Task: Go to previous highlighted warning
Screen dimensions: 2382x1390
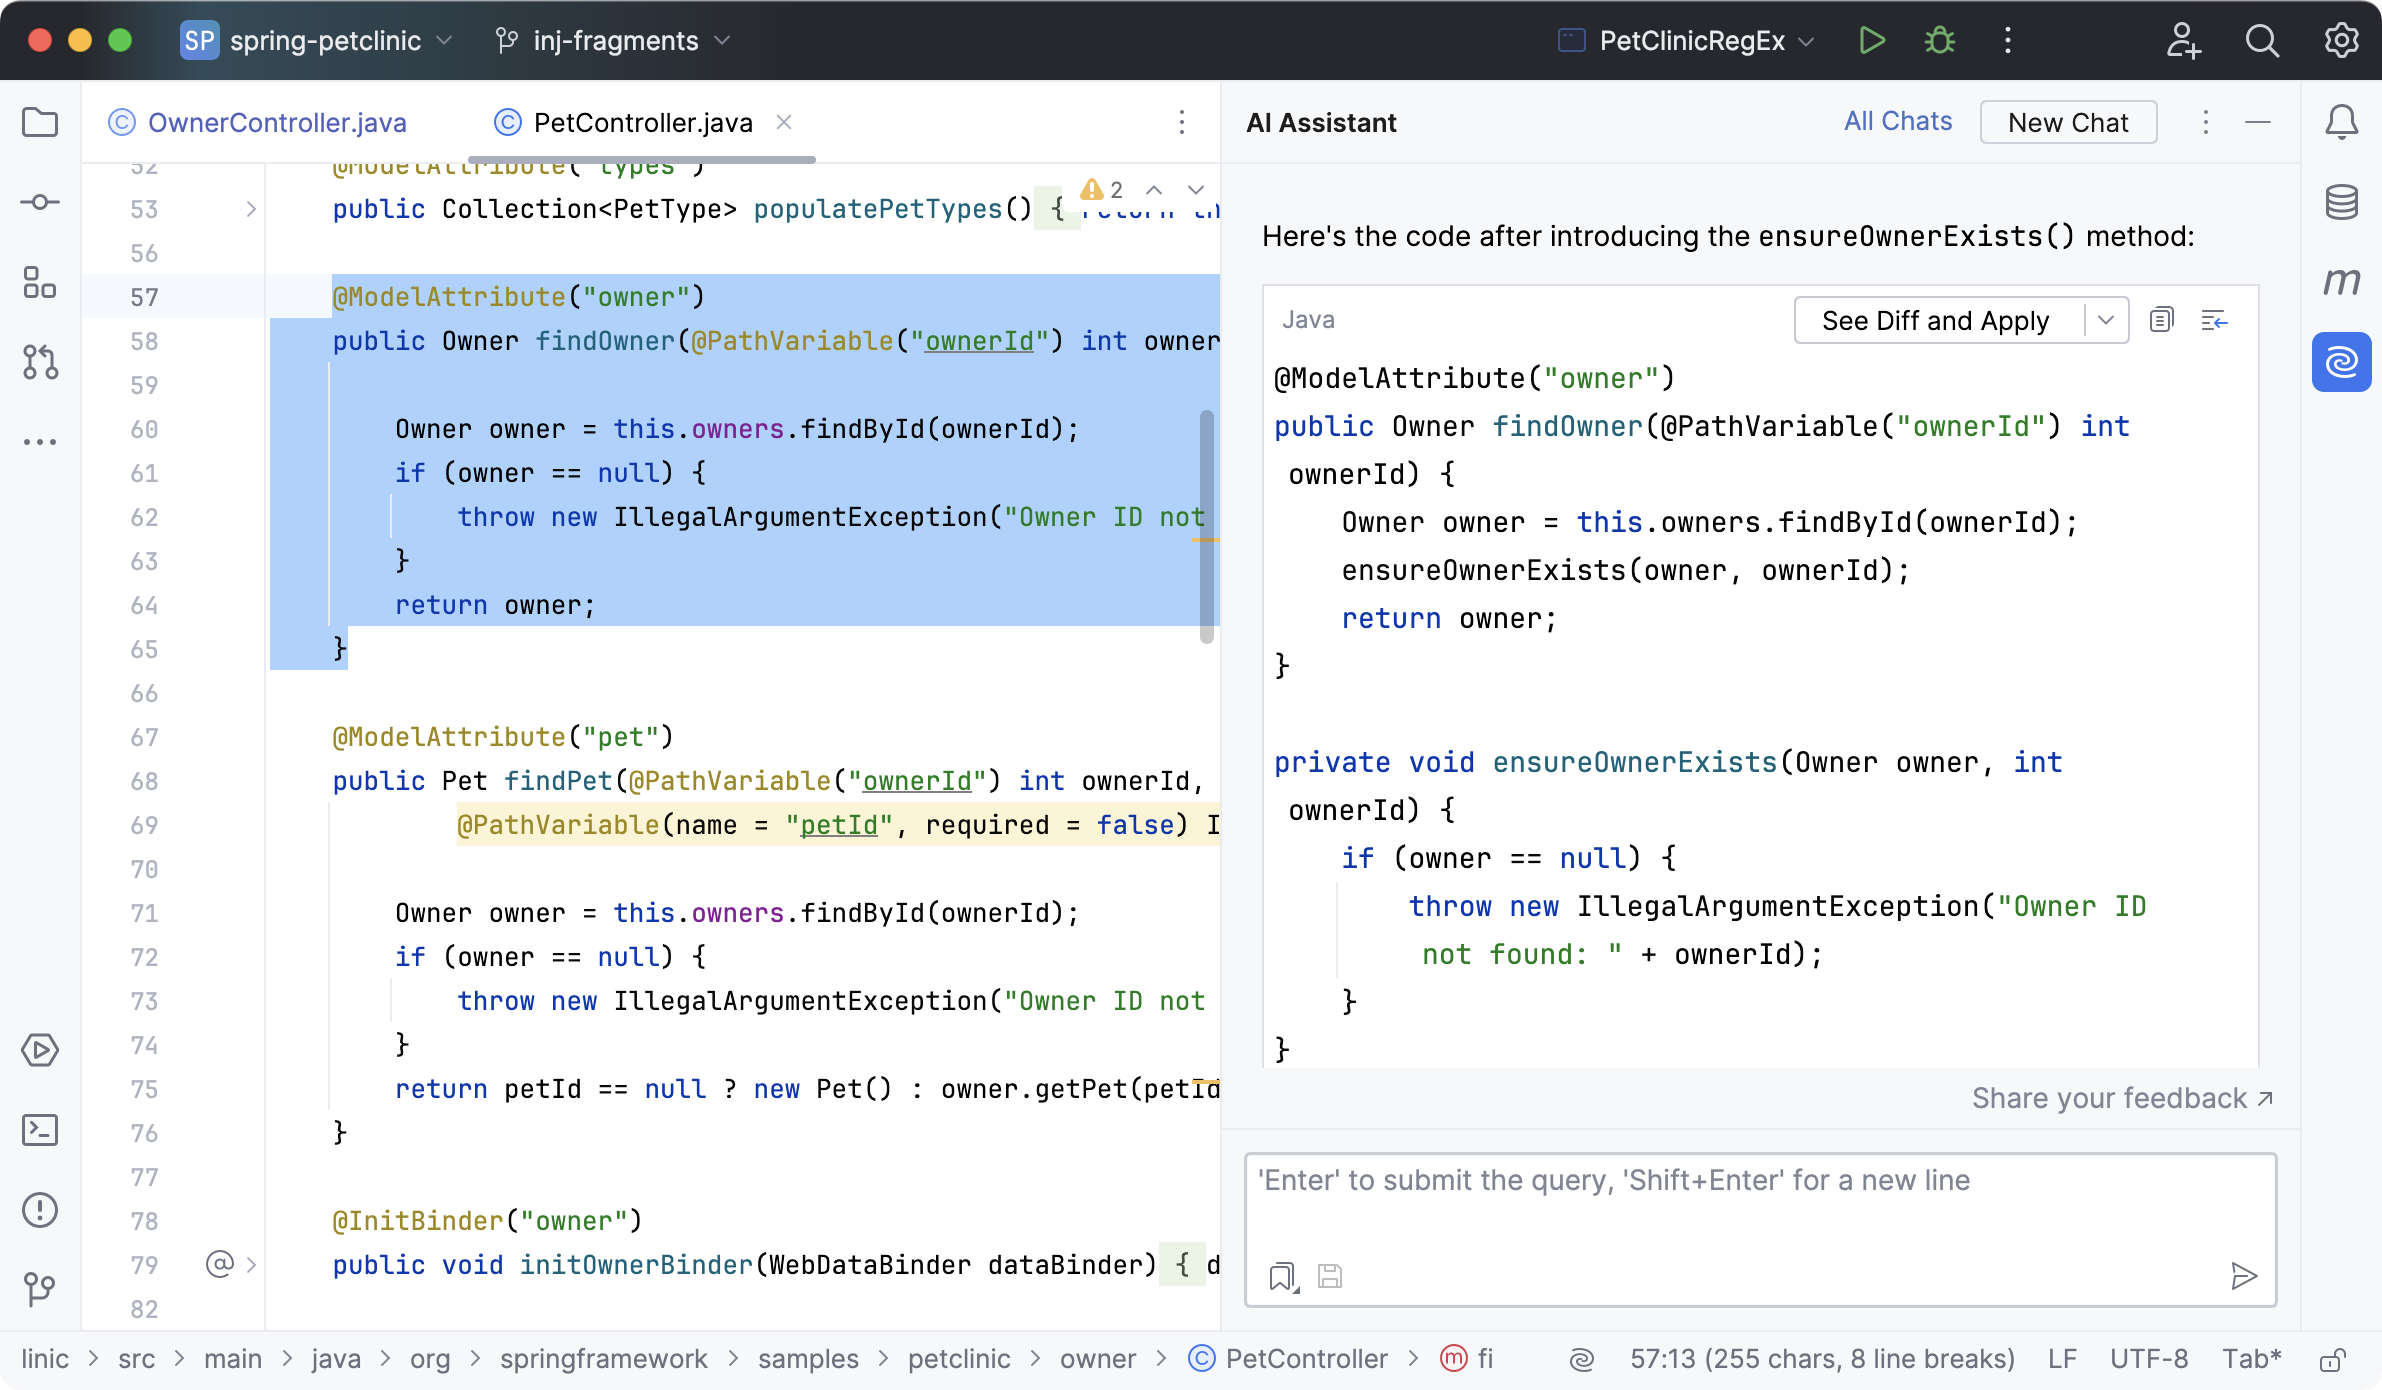Action: click(x=1154, y=190)
